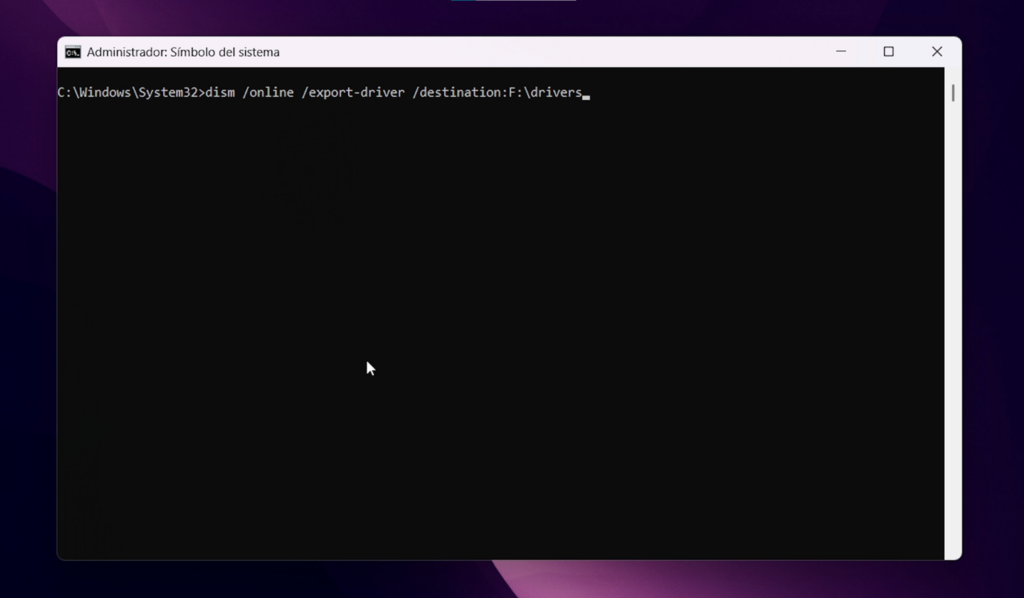This screenshot has height=598, width=1024.
Task: Minimize the Símbolo del sistema window
Action: pyautogui.click(x=841, y=52)
